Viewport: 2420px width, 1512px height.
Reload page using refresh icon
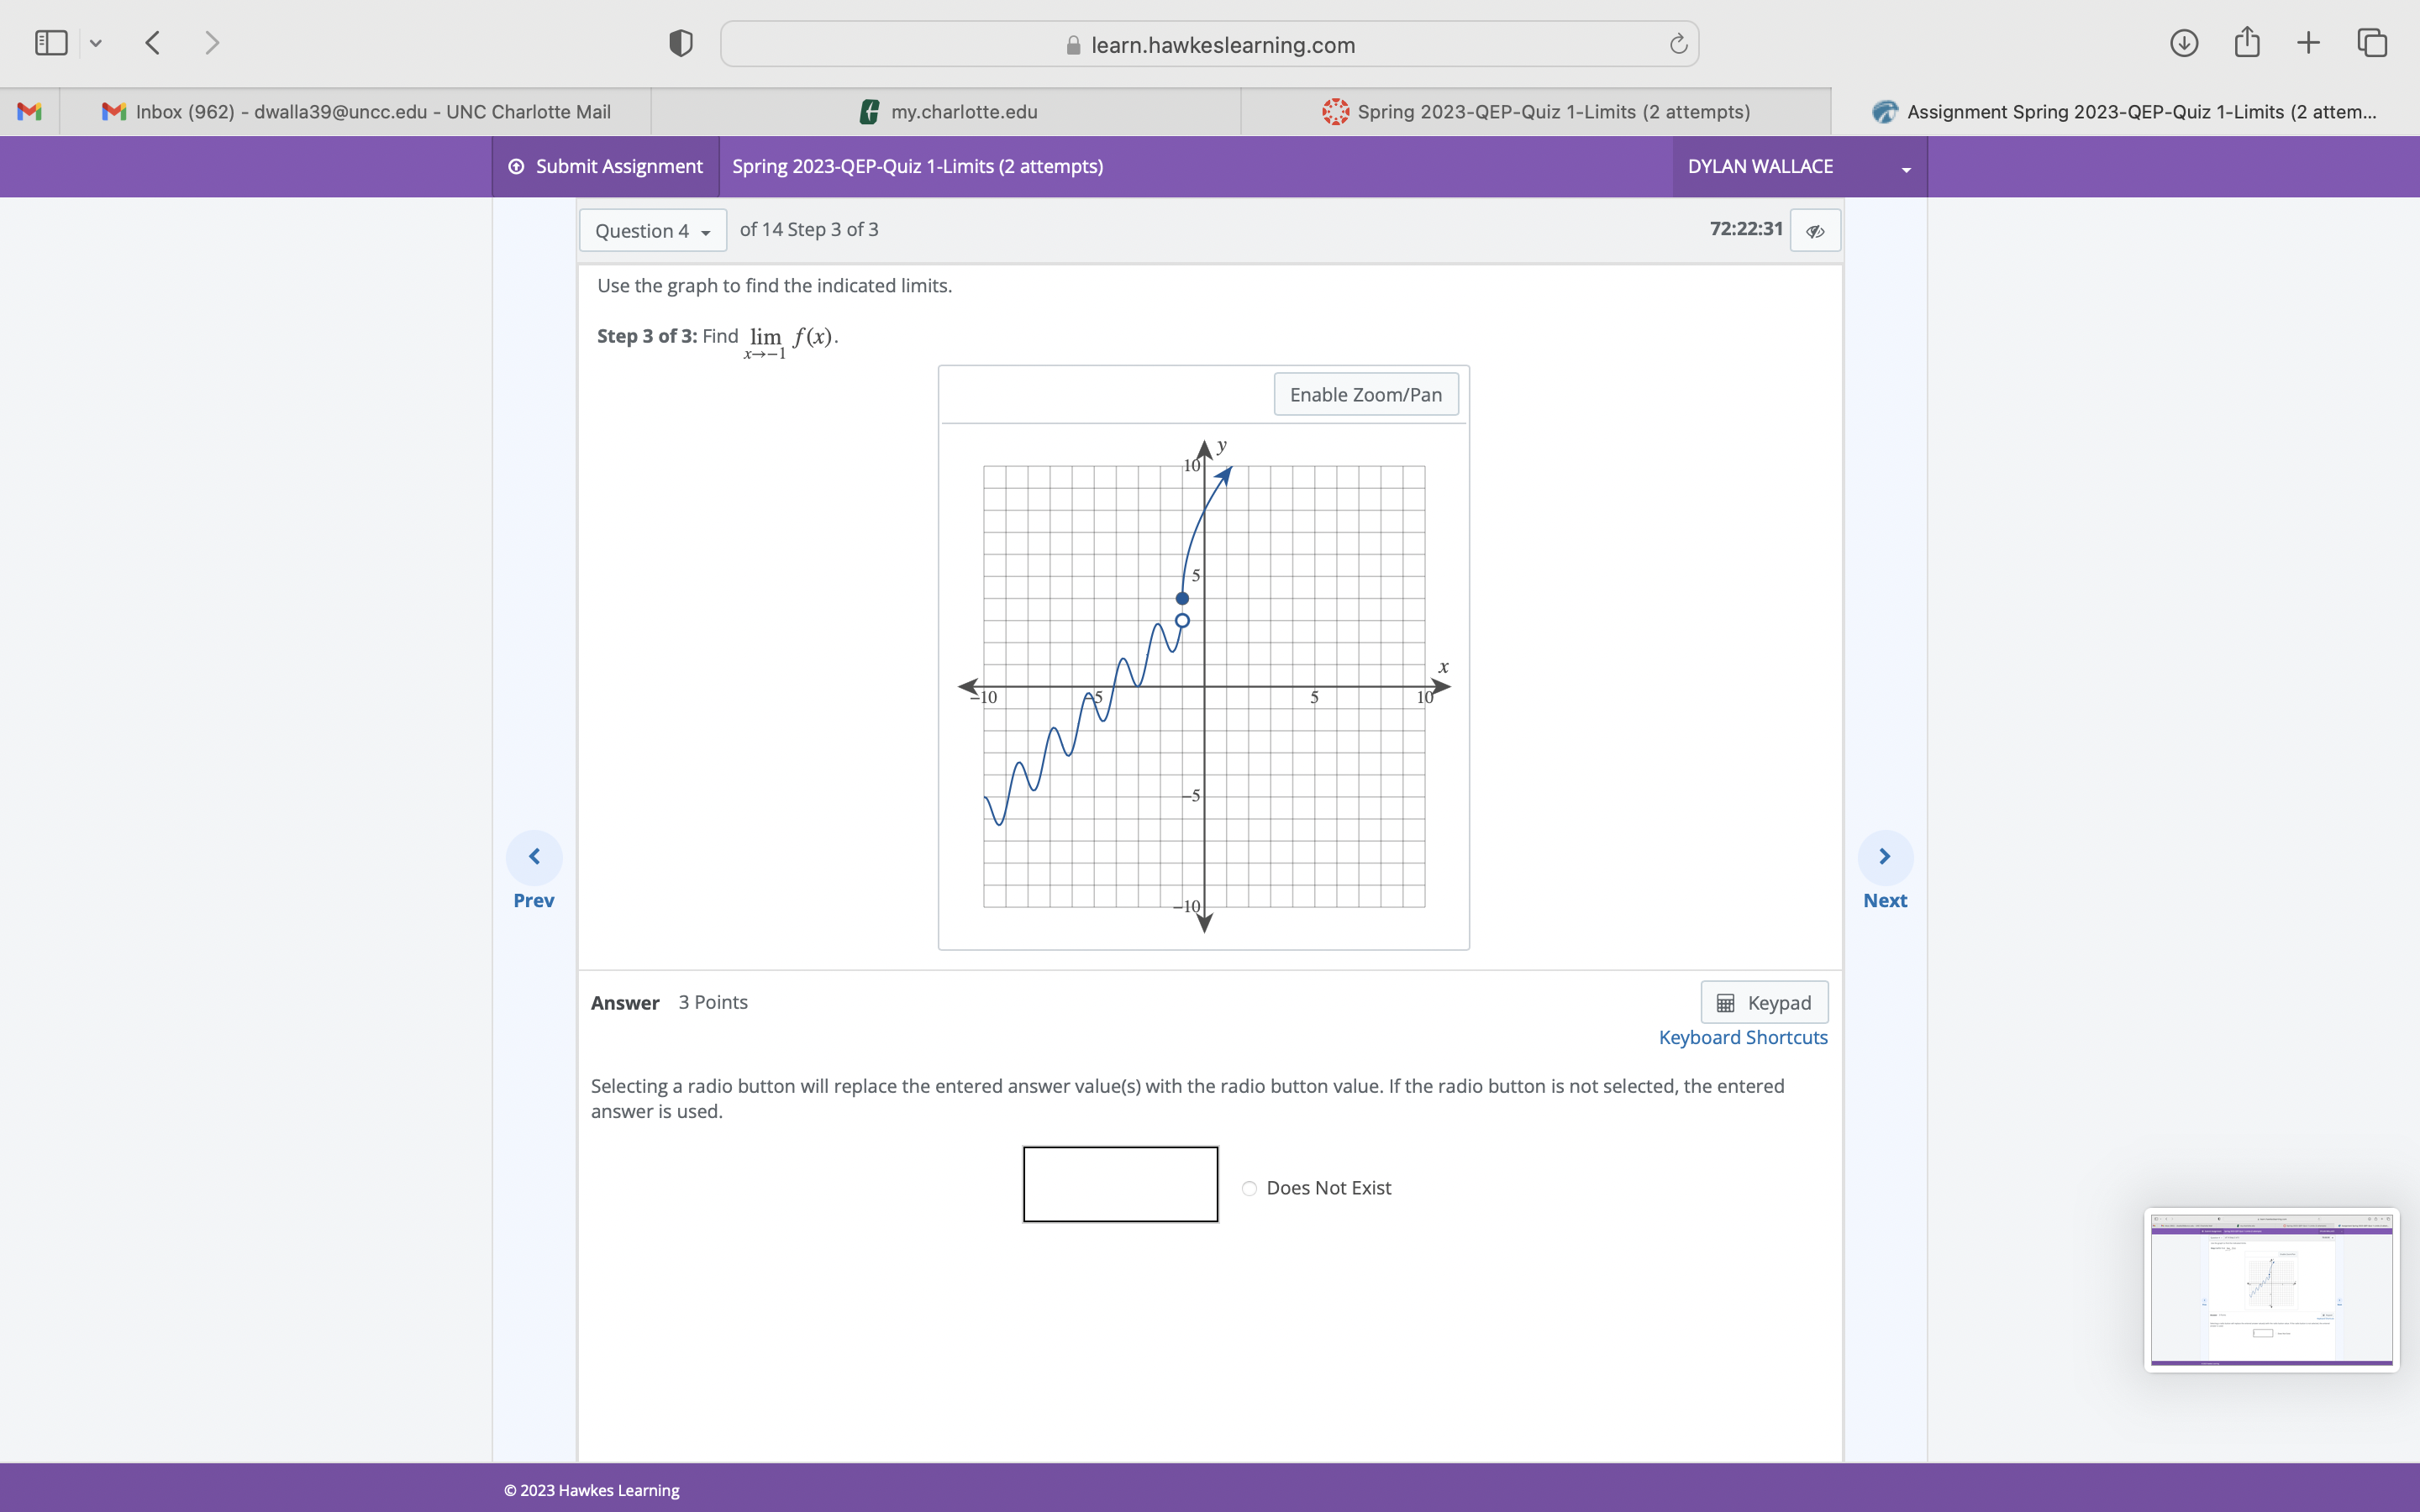coord(1678,44)
